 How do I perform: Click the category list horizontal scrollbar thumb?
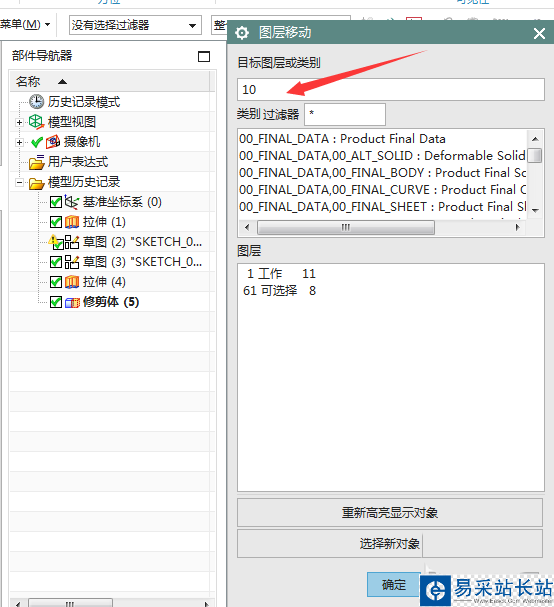pos(346,227)
